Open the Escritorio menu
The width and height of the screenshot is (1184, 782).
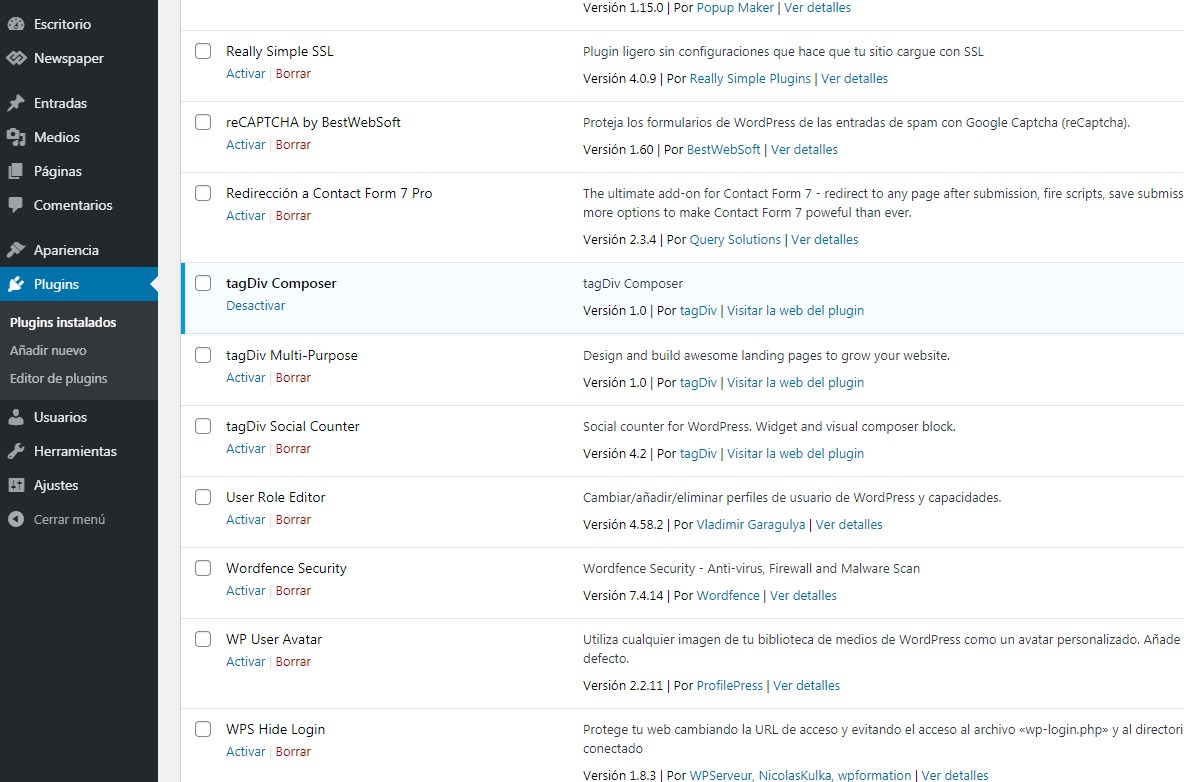coord(79,24)
